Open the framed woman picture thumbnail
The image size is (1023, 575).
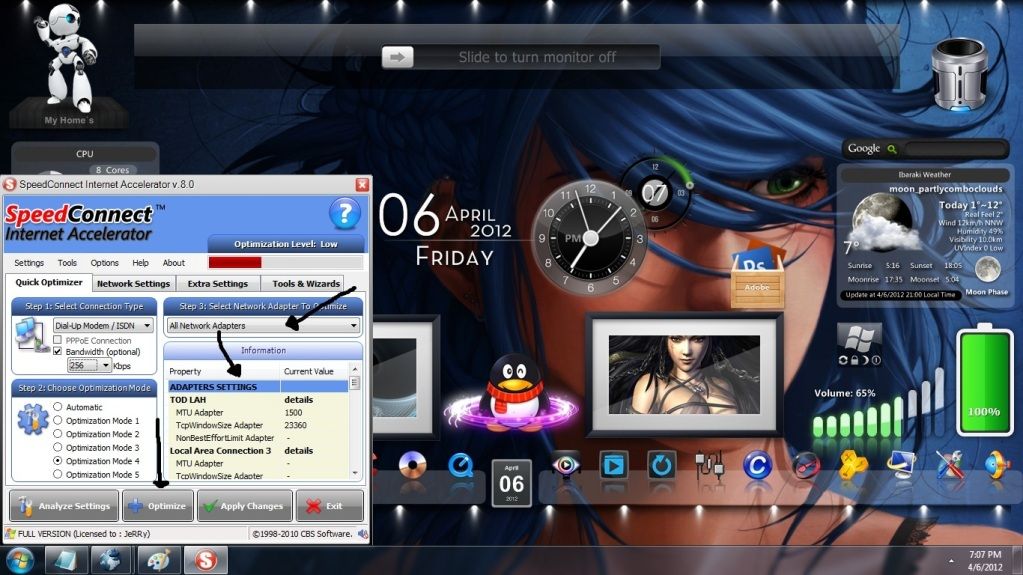coord(684,375)
